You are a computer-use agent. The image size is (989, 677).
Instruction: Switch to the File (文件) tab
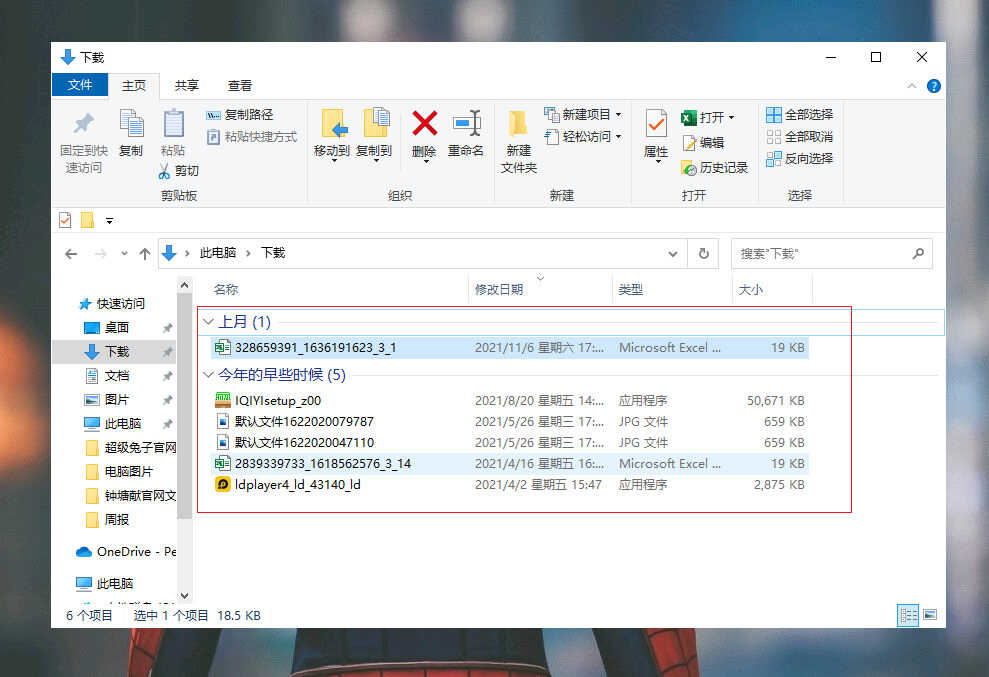click(x=80, y=85)
